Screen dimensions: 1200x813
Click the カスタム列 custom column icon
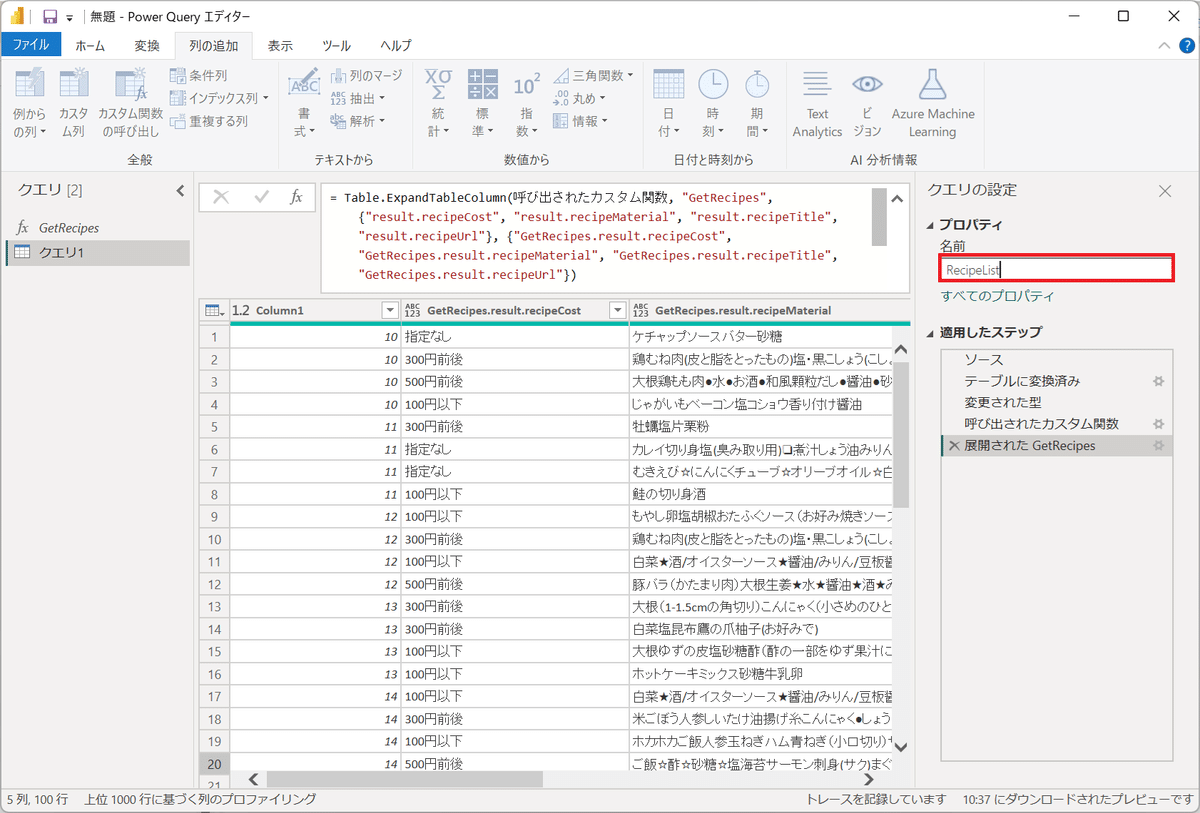click(73, 104)
